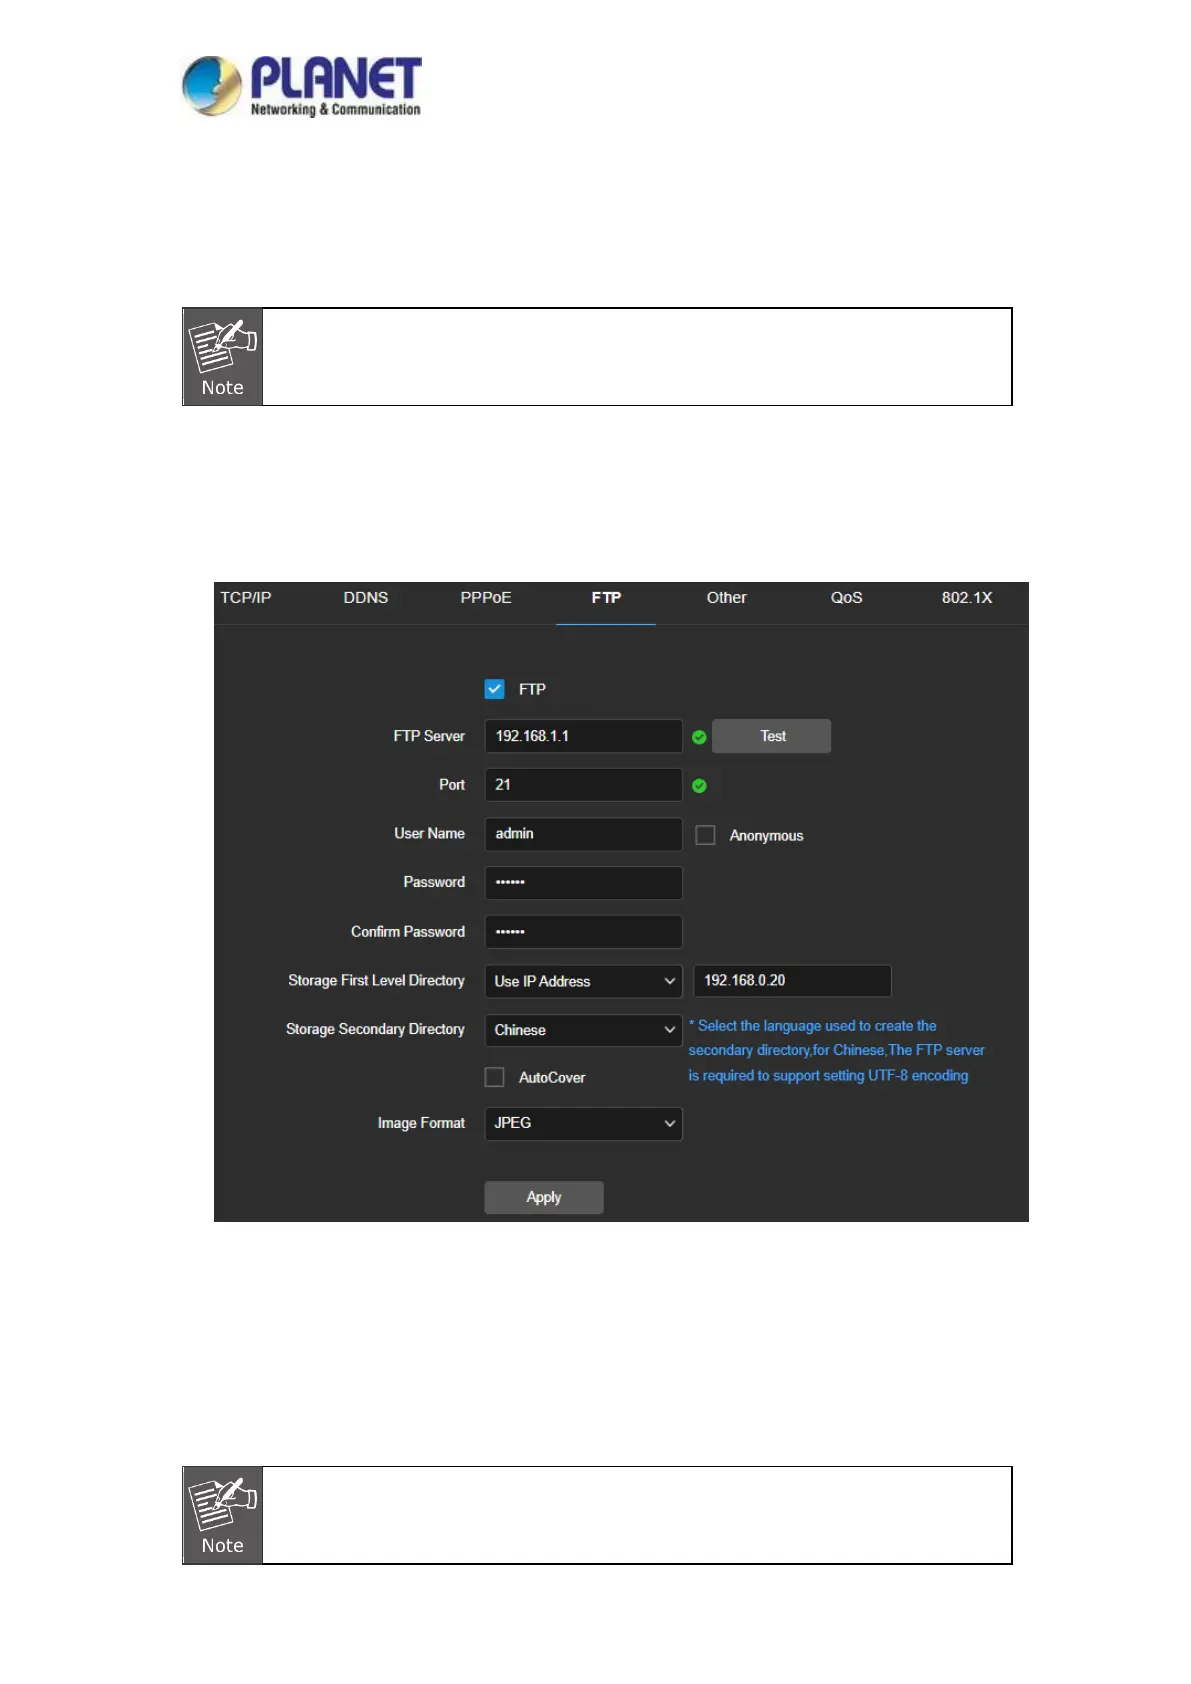The image size is (1191, 1684).
Task: Click the Apply button
Action: 544,1197
